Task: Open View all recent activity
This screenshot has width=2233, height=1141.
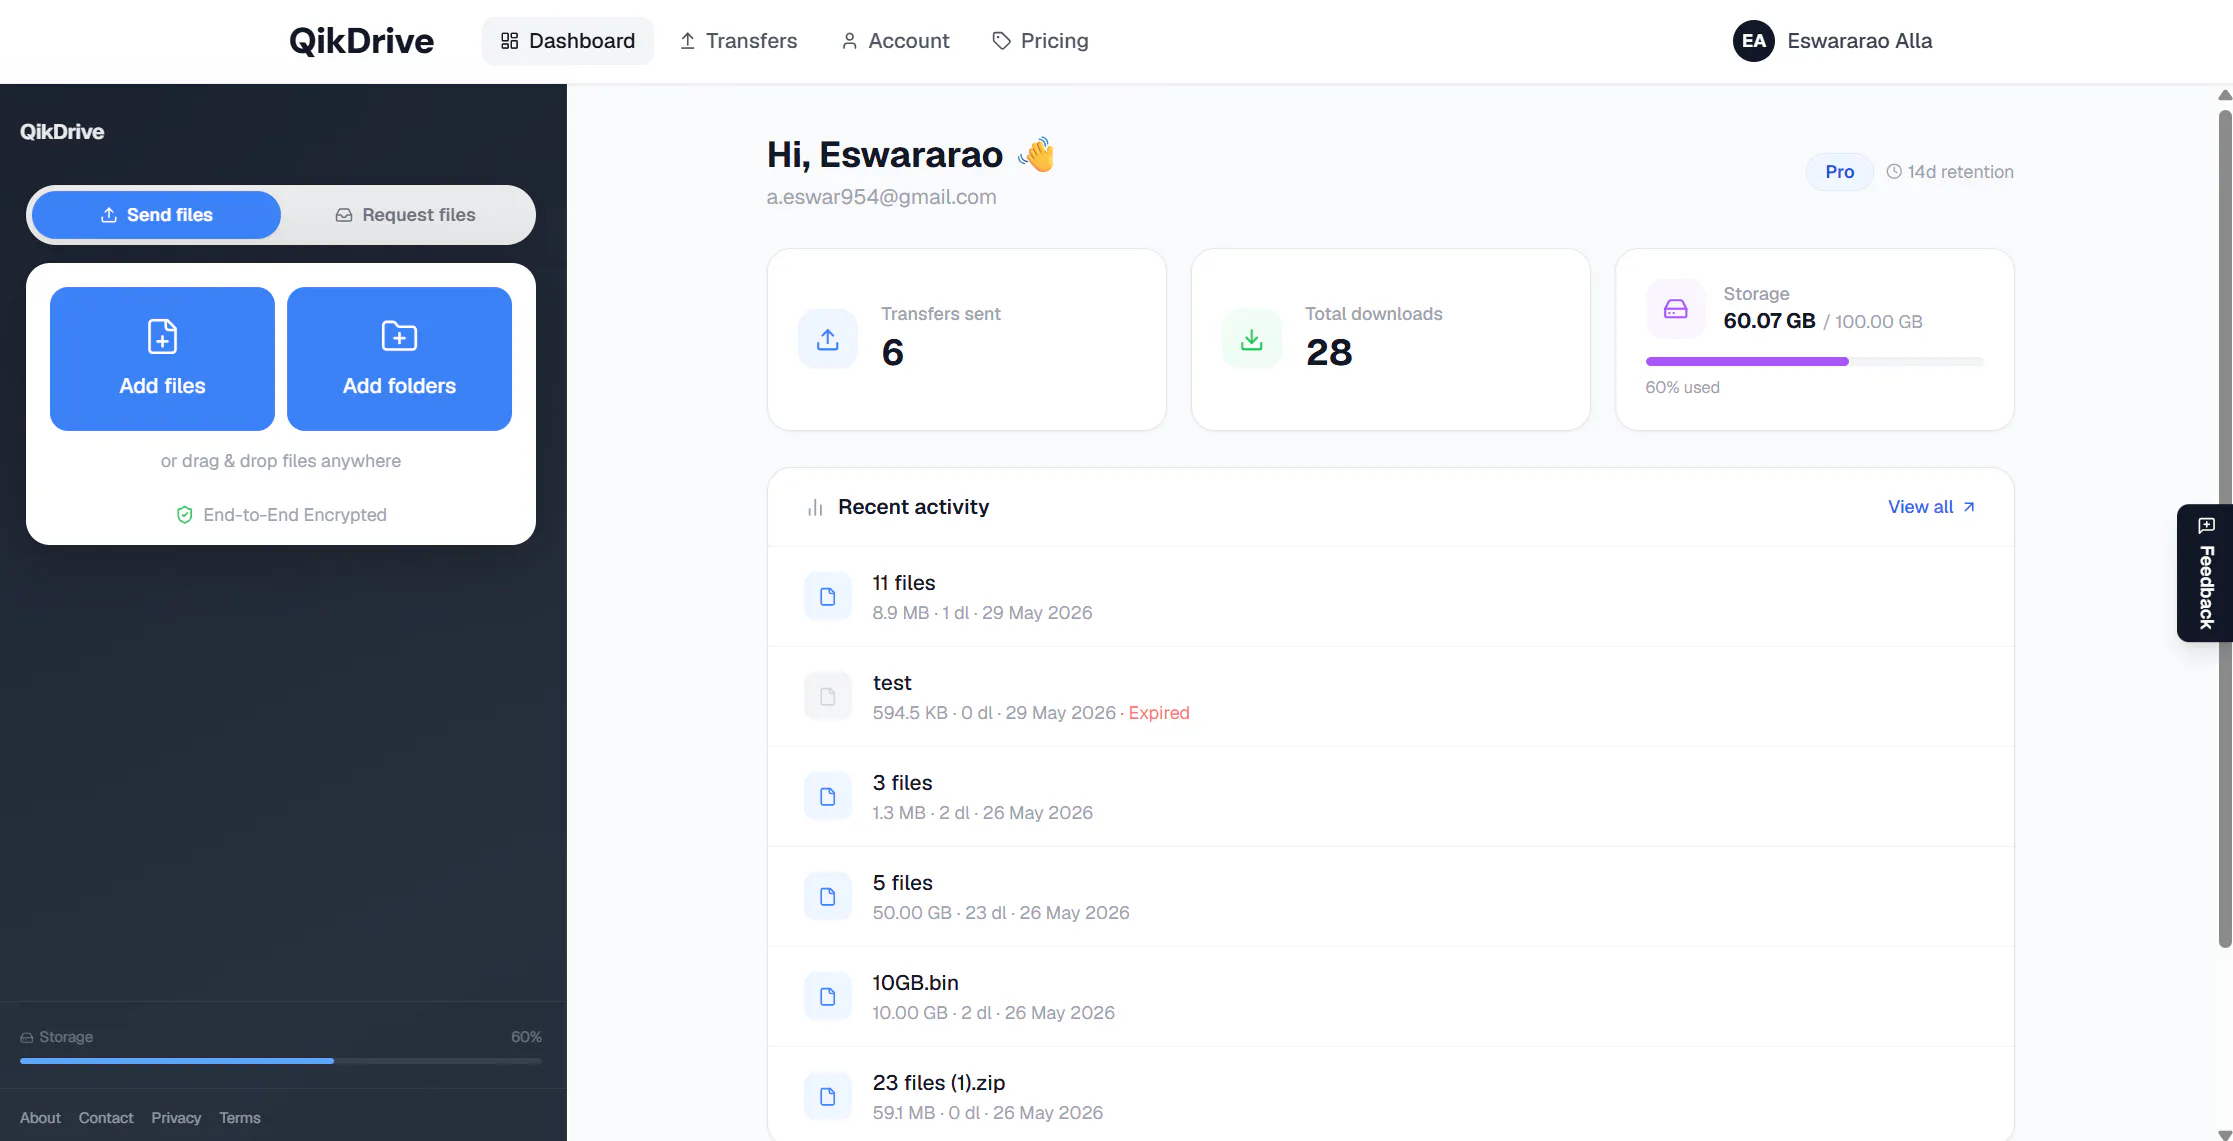Action: pos(1931,507)
